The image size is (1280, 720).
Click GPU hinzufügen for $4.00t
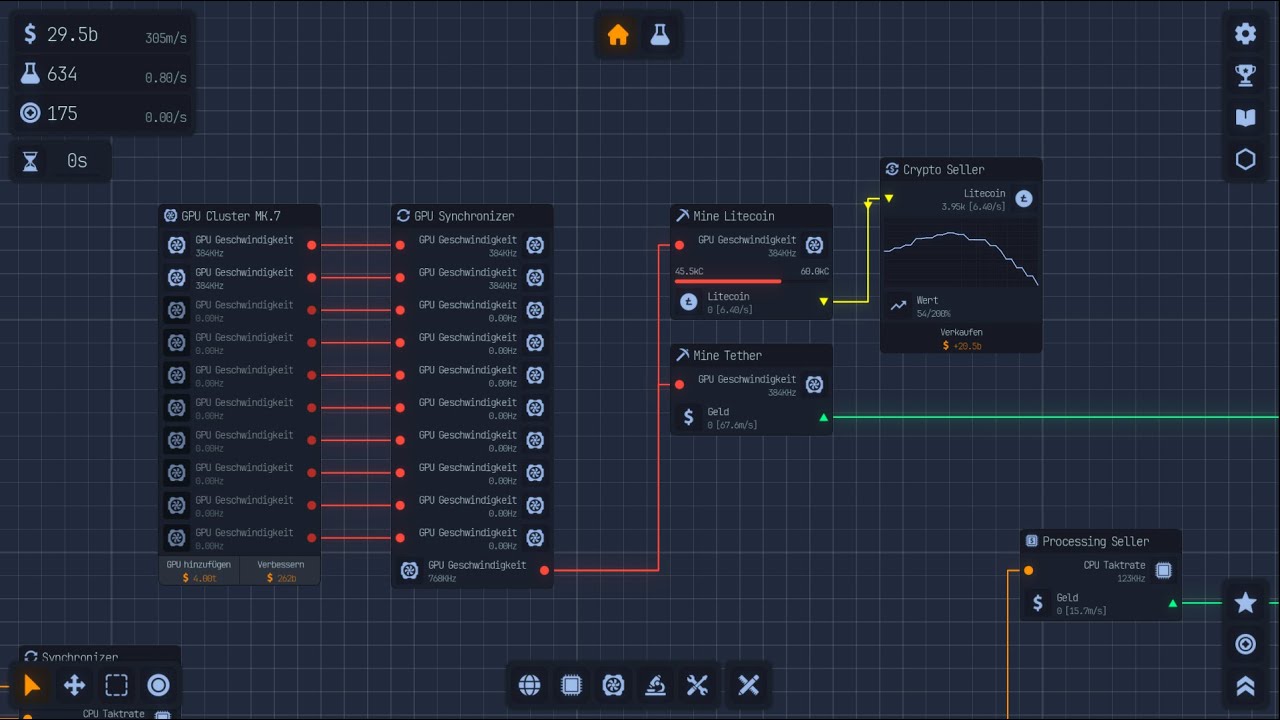pos(199,571)
